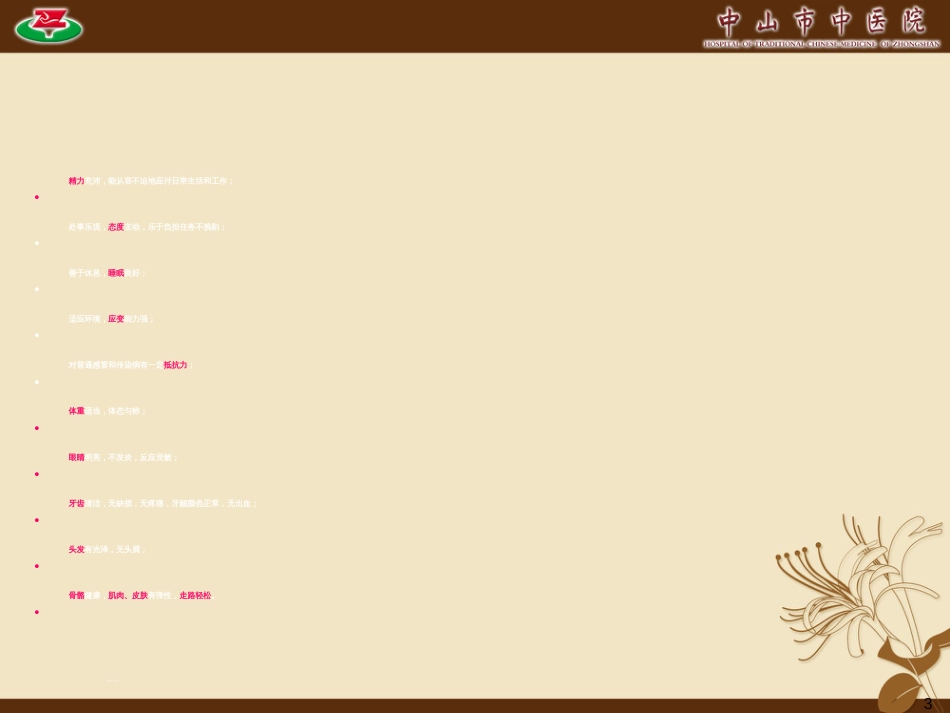Click the pink bullet below the 骨骼 line

(37, 612)
